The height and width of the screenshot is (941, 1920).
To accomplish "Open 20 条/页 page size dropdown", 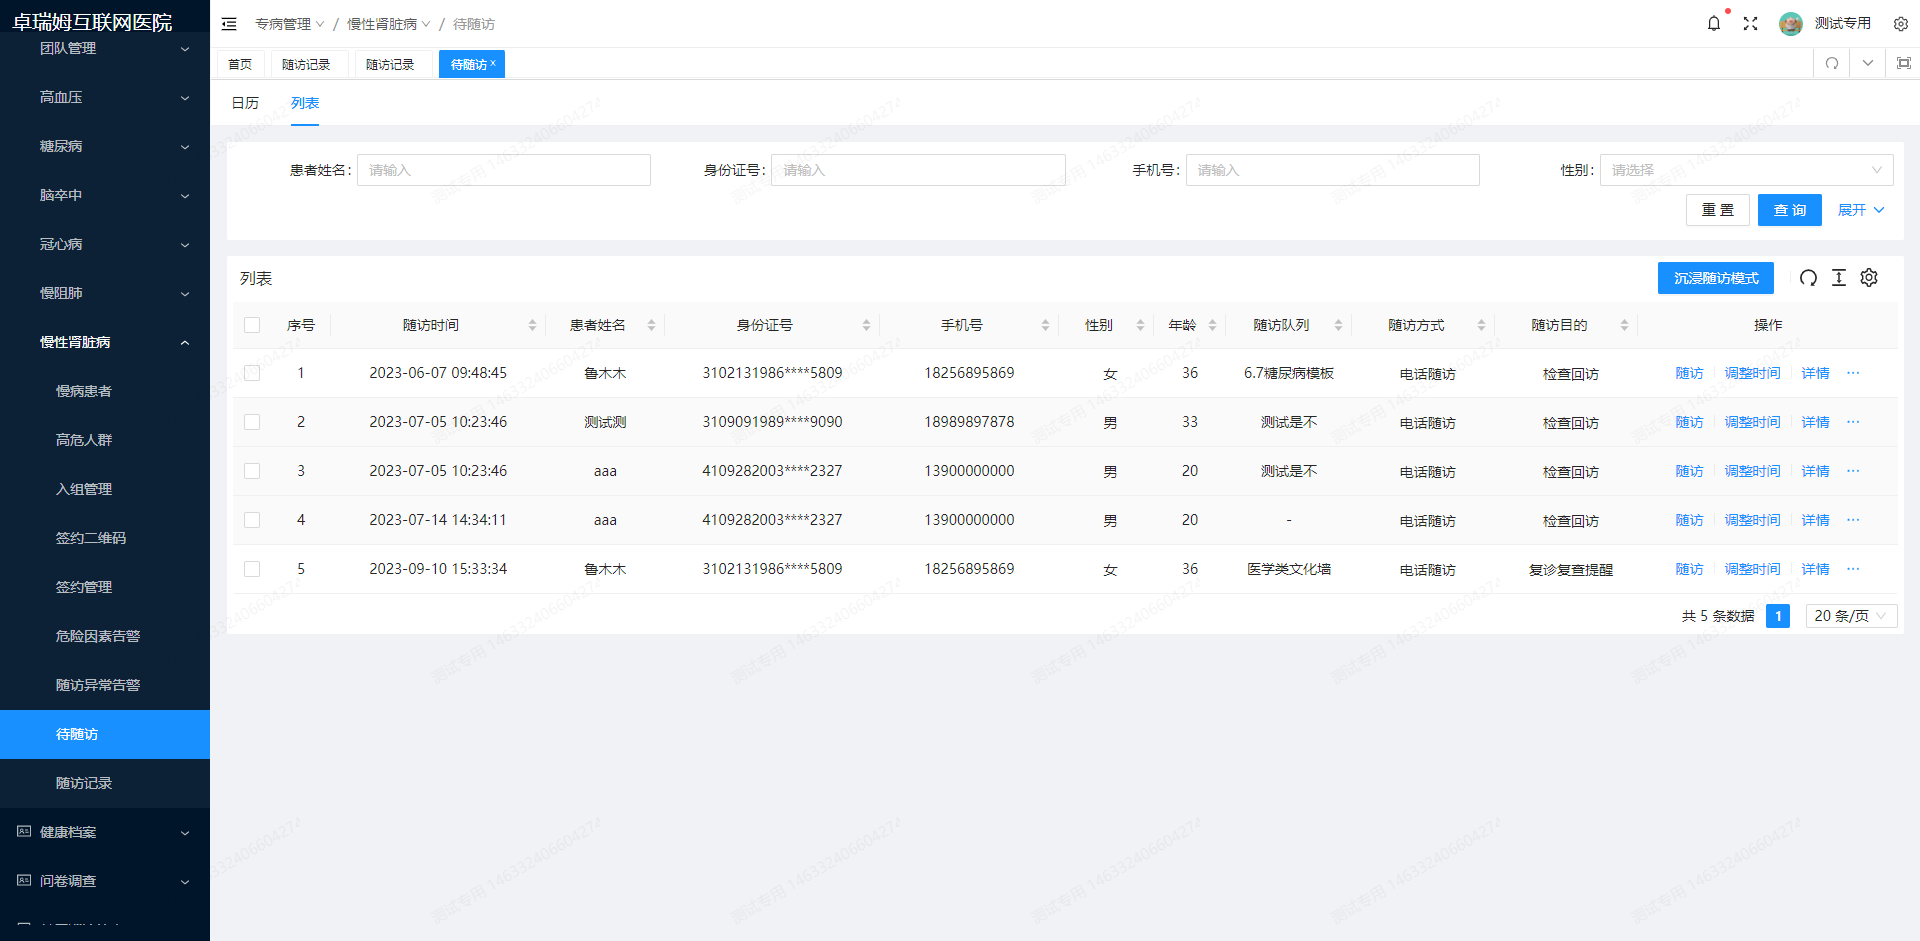I will click(x=1851, y=616).
